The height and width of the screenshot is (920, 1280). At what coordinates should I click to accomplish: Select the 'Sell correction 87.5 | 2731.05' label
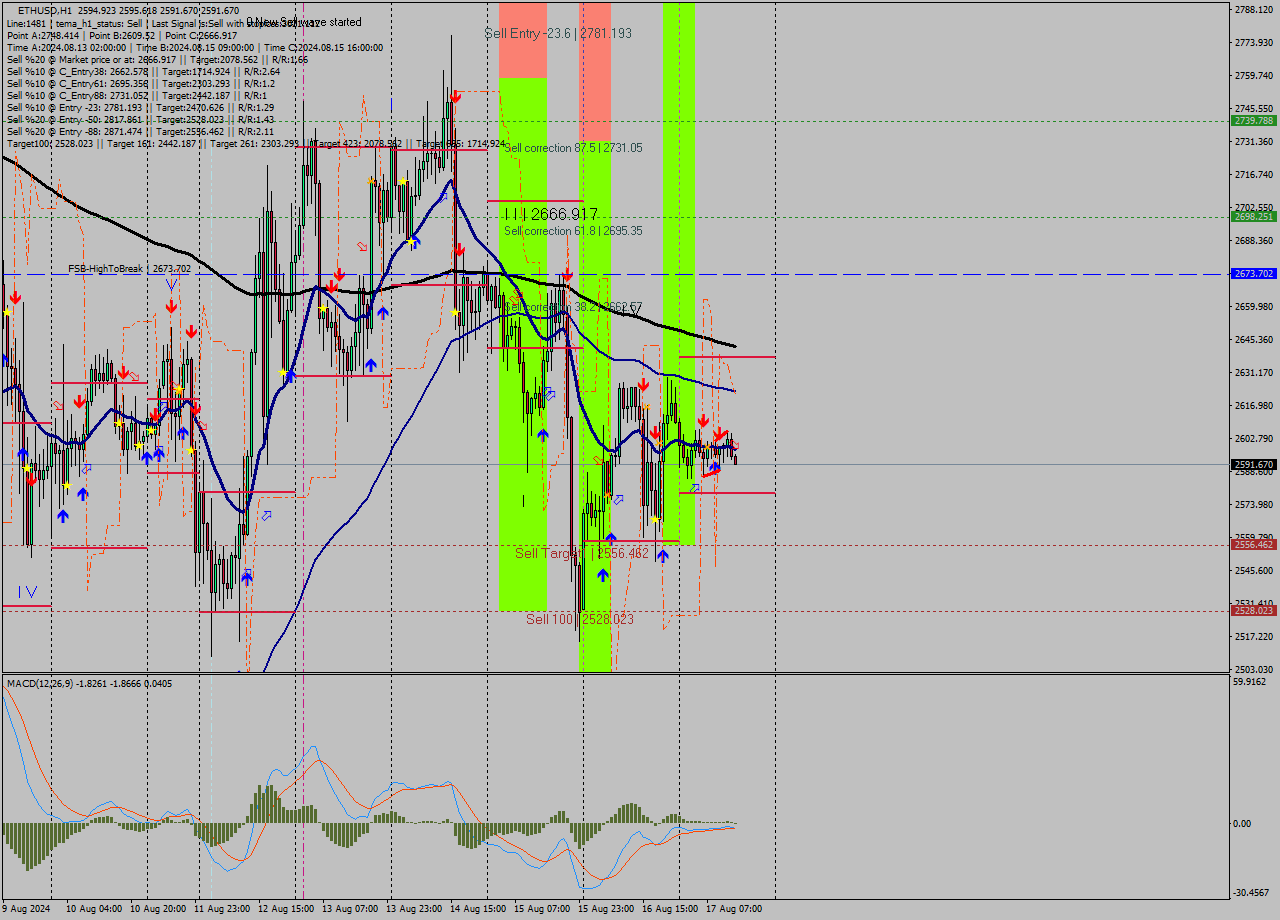coord(574,148)
